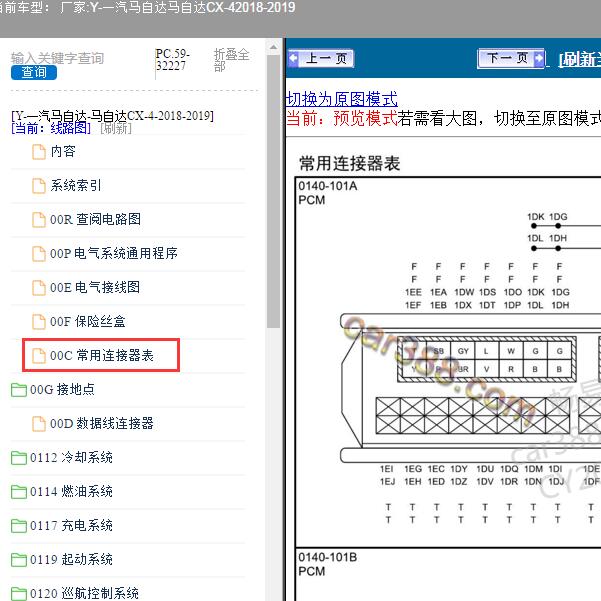601x601 pixels.
Task: Click the left arrow icon on 上一页 button
Action: (x=294, y=59)
